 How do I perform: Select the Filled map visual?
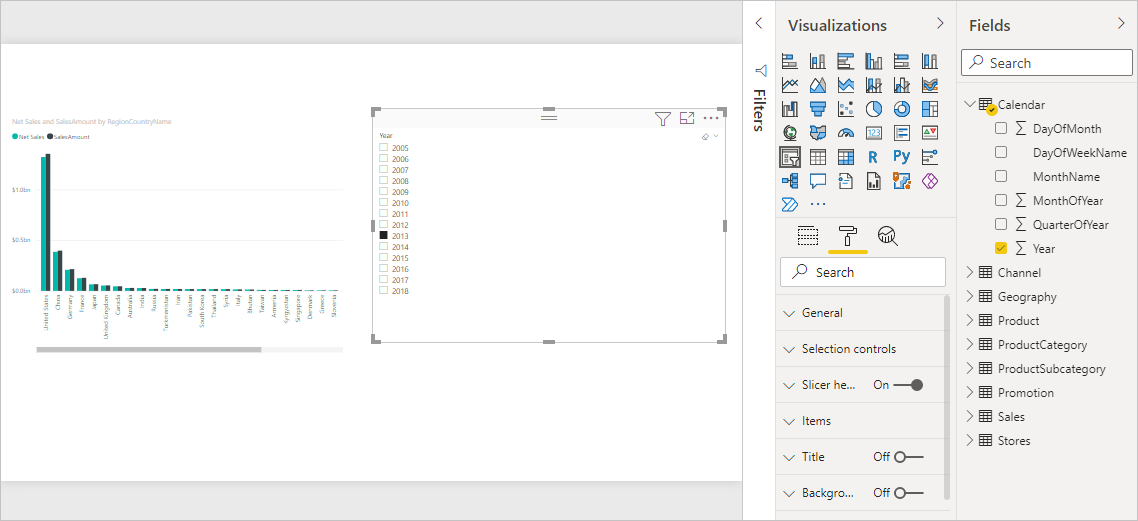tap(817, 133)
